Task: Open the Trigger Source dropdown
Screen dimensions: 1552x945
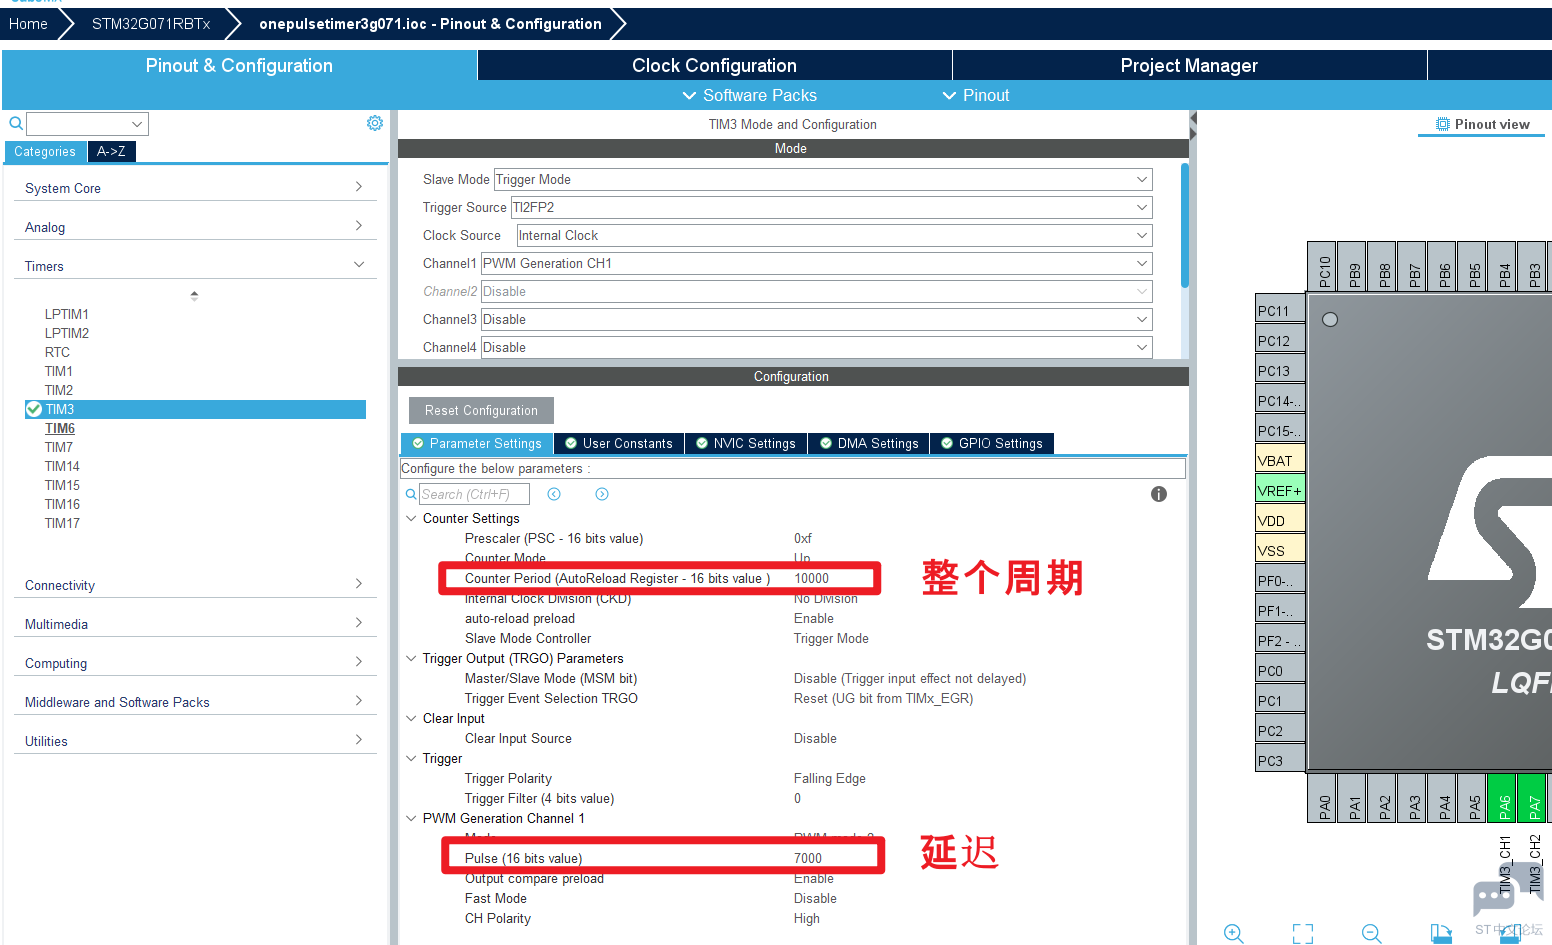Action: [x=831, y=207]
